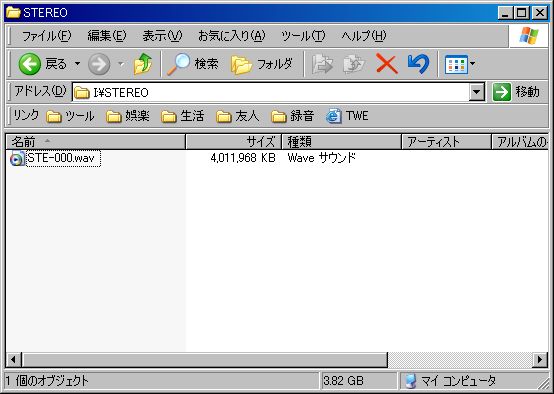Viewport: 554px width, 394px height.
Task: Sort by the 種類 column header
Action: [x=342, y=142]
